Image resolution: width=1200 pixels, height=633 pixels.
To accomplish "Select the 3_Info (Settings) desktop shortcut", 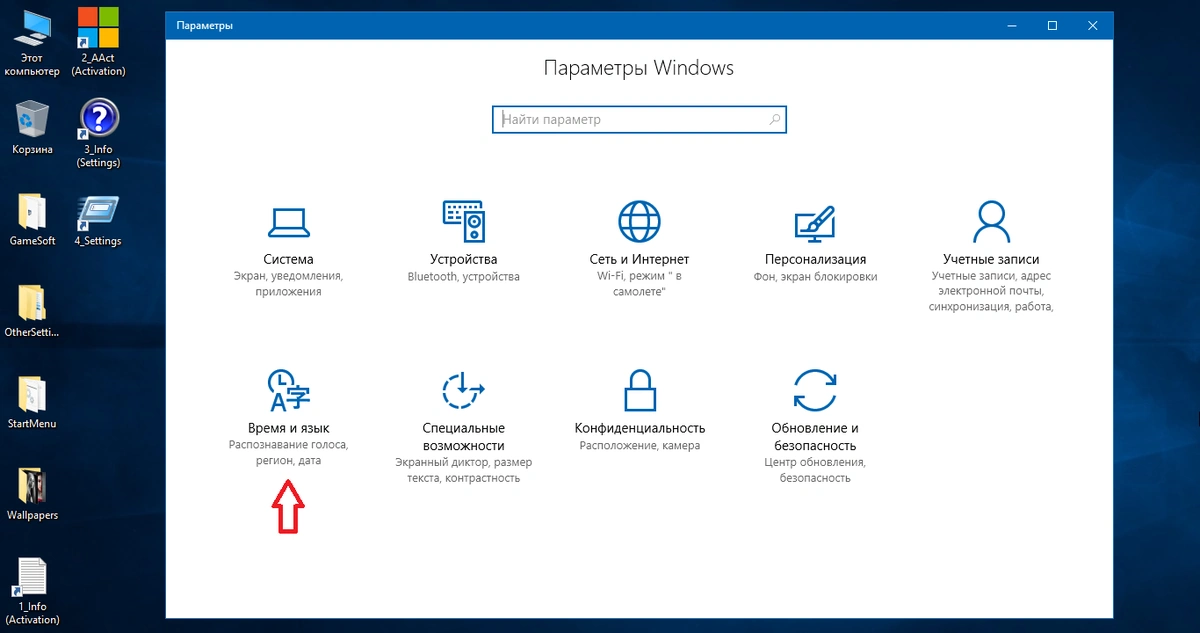I will pos(98,133).
